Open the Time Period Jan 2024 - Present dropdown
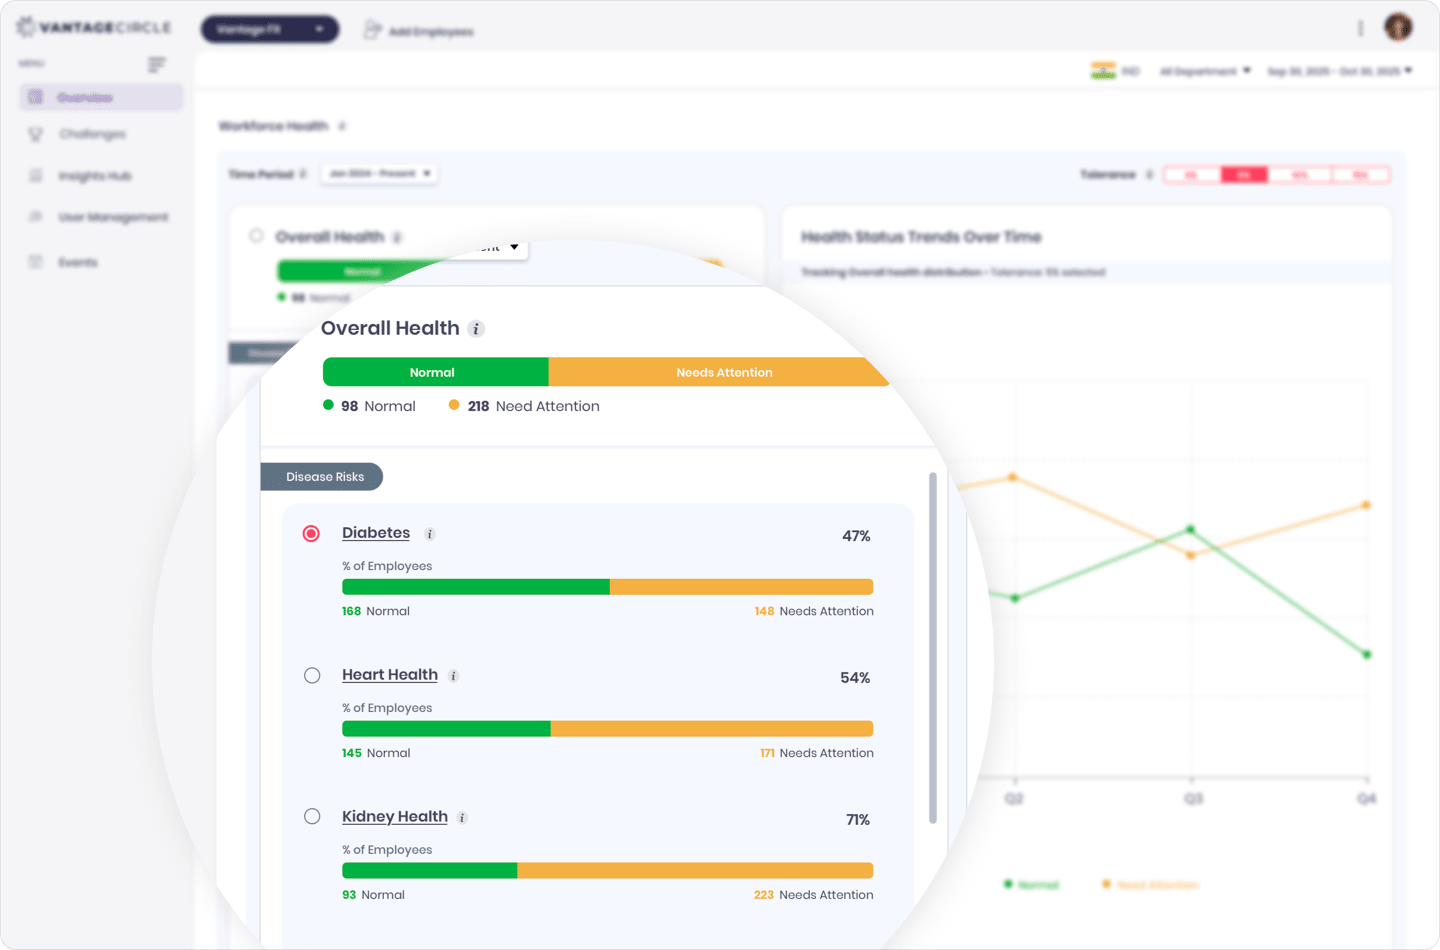The width and height of the screenshot is (1440, 950). coord(380,174)
